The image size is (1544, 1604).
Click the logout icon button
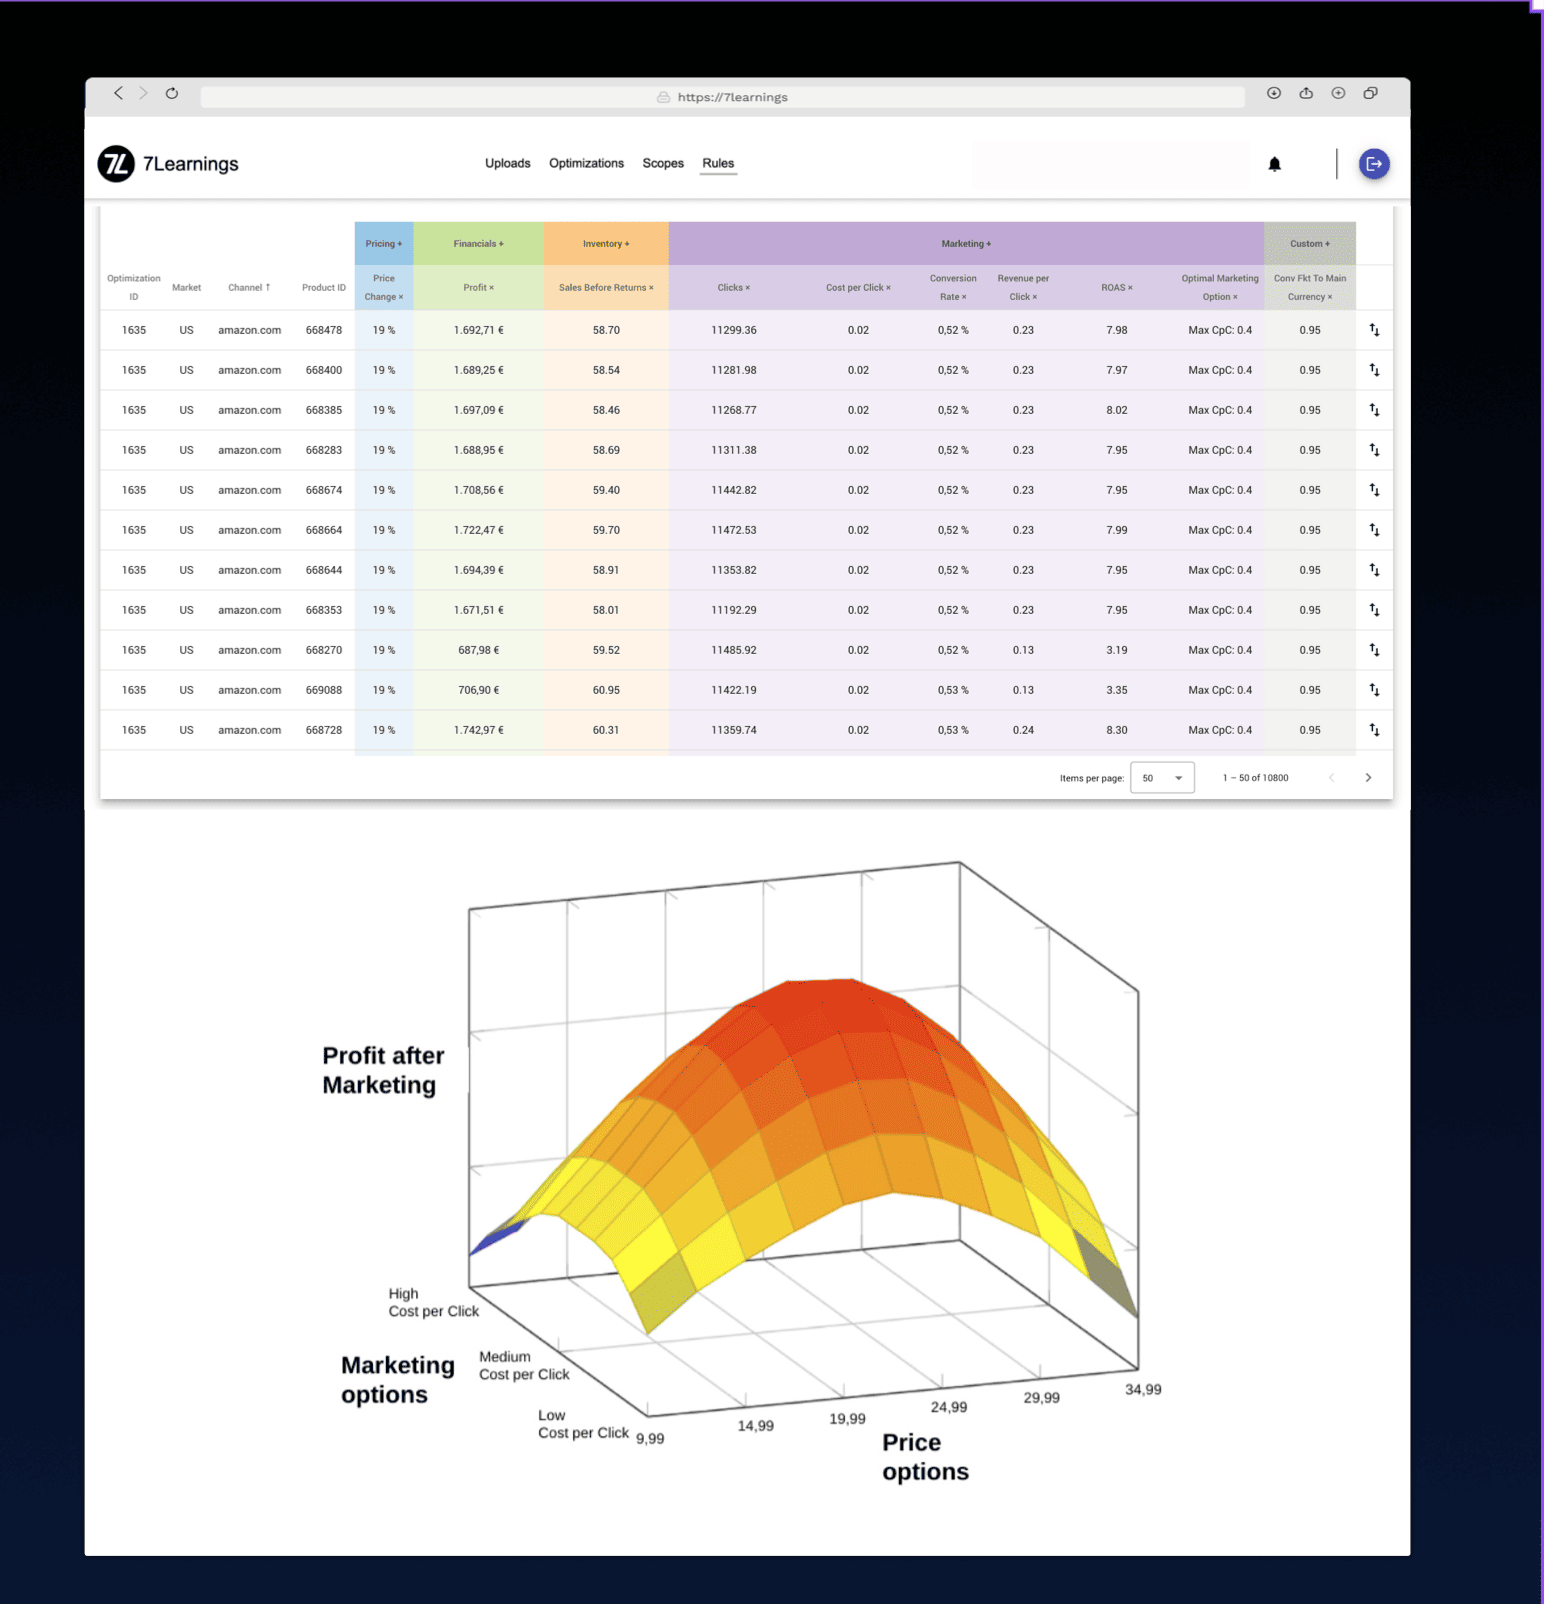[x=1374, y=164]
